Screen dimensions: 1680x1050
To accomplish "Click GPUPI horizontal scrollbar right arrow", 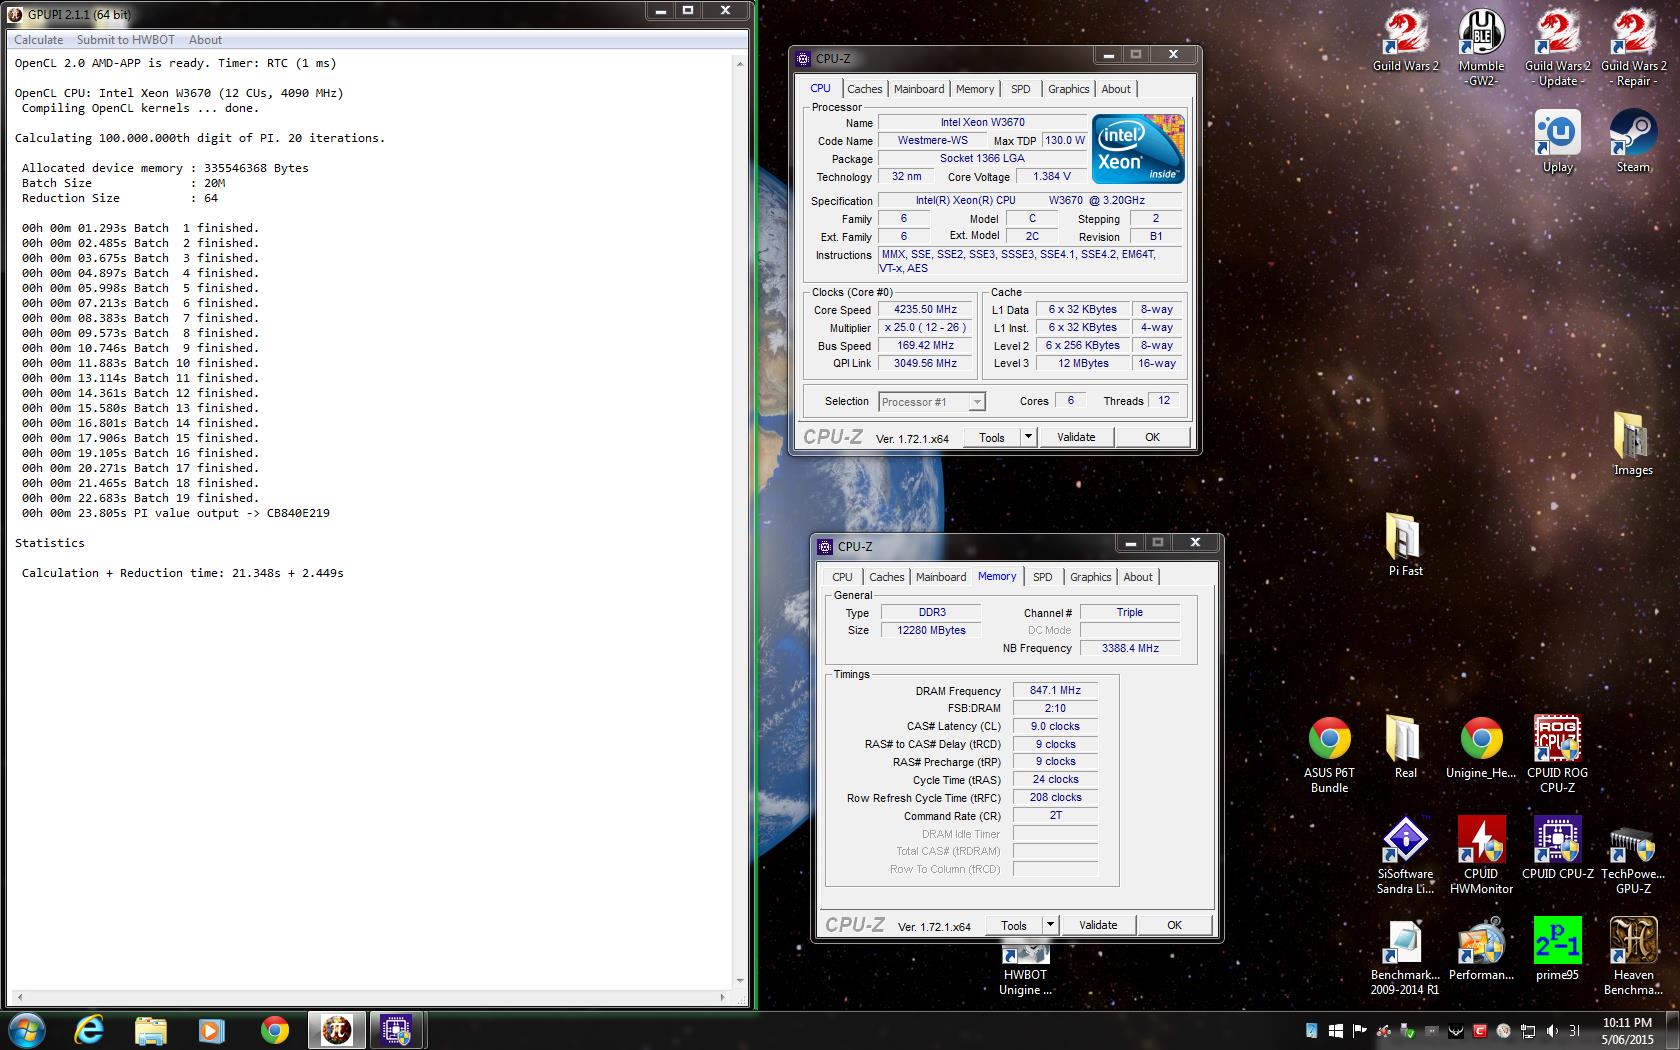I will point(723,997).
